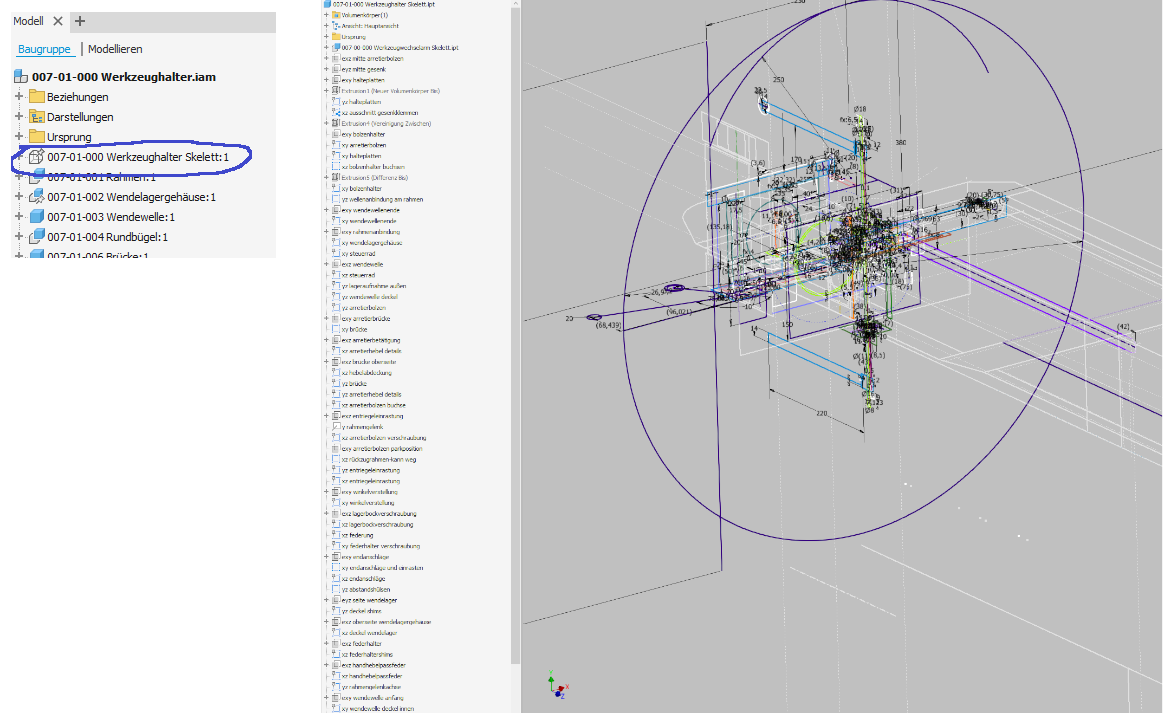The image size is (1175, 713).
Task: Select 007-00-000 Werkzeugwechselarm Skelett.ipt derived part
Action: click(400, 47)
